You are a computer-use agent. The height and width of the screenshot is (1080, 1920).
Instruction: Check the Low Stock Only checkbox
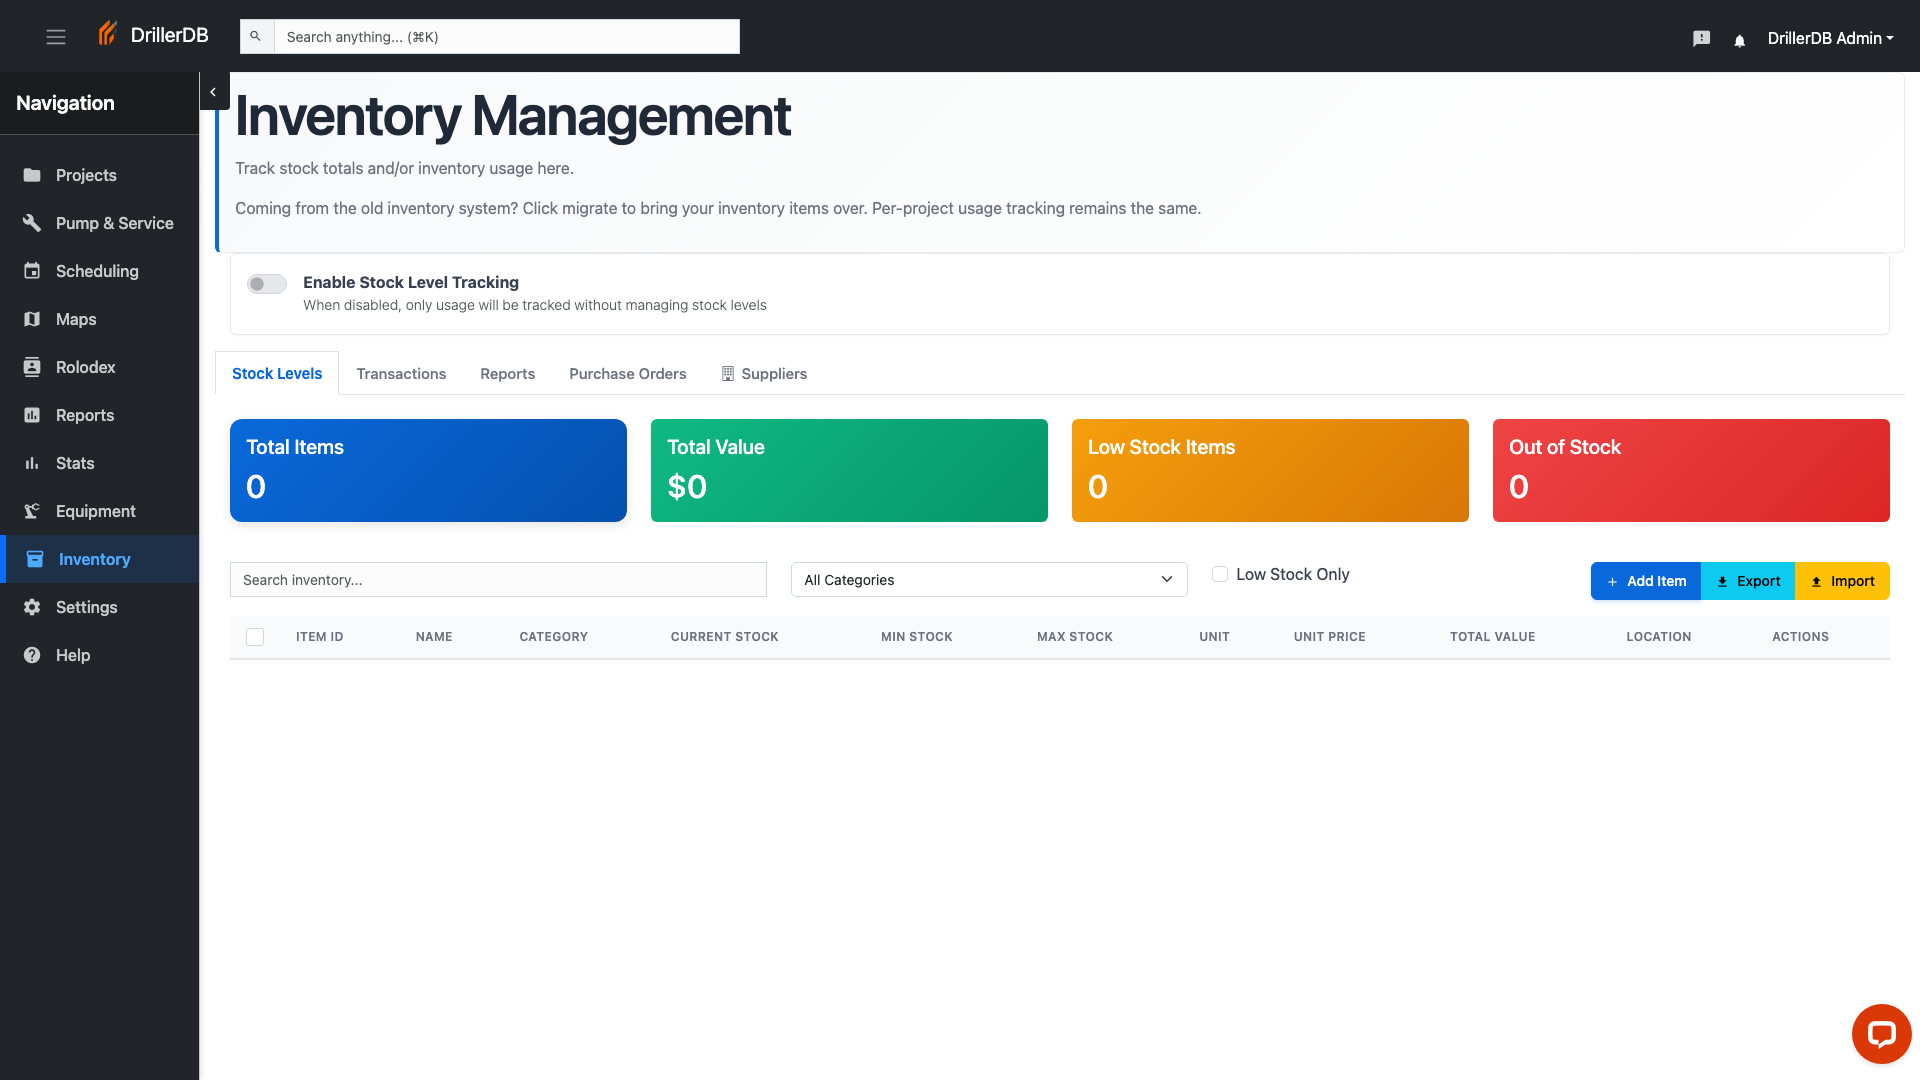pos(1220,574)
